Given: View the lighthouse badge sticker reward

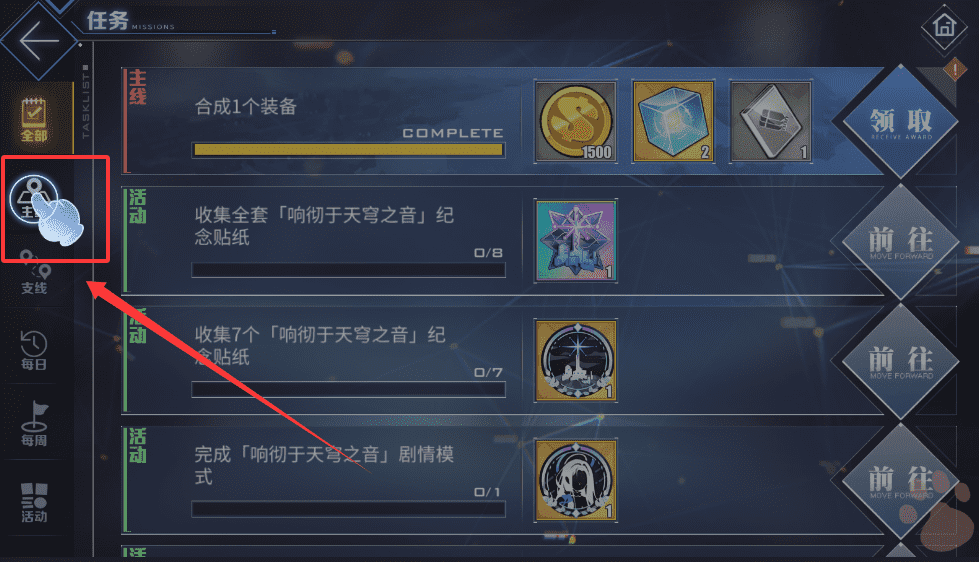Looking at the screenshot, I should pyautogui.click(x=576, y=361).
